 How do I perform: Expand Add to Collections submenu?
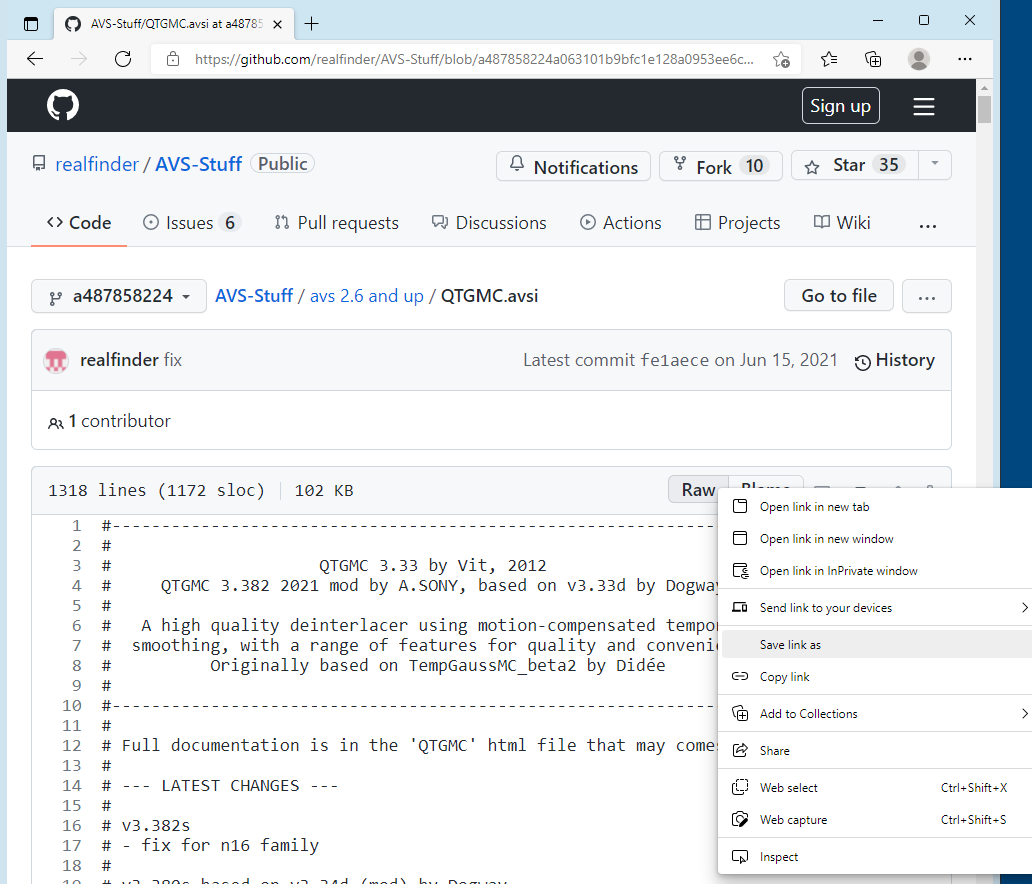875,714
